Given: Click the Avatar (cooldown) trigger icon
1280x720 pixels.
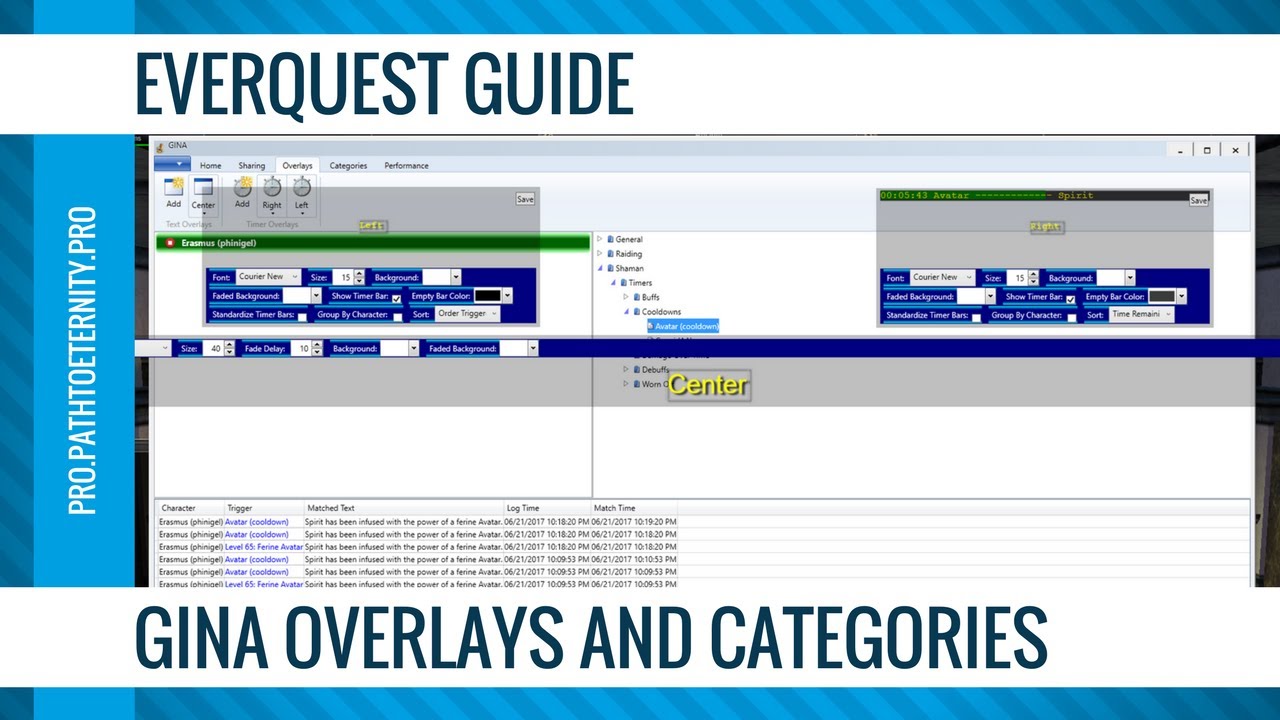Looking at the screenshot, I should point(650,326).
